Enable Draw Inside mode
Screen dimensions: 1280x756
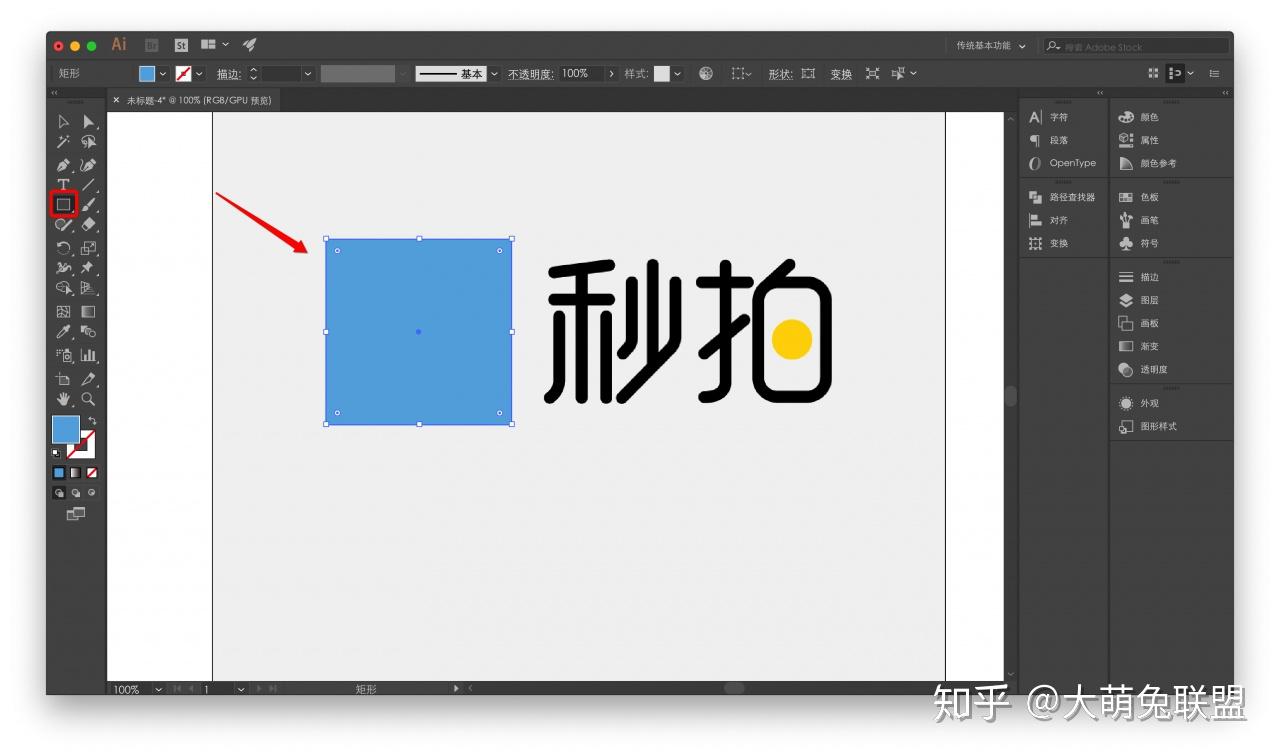pyautogui.click(x=92, y=492)
